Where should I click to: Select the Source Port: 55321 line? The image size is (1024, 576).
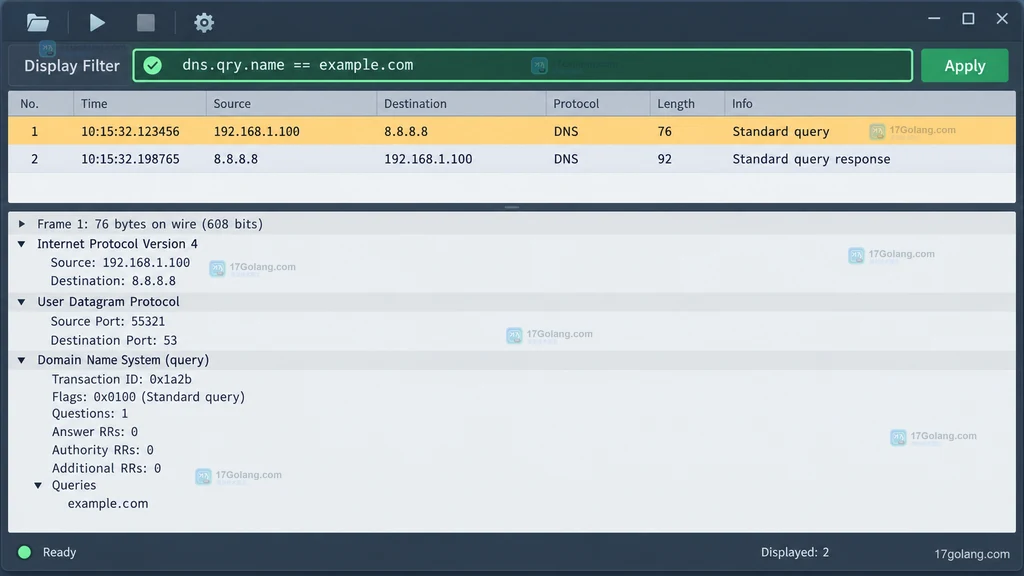coord(108,321)
